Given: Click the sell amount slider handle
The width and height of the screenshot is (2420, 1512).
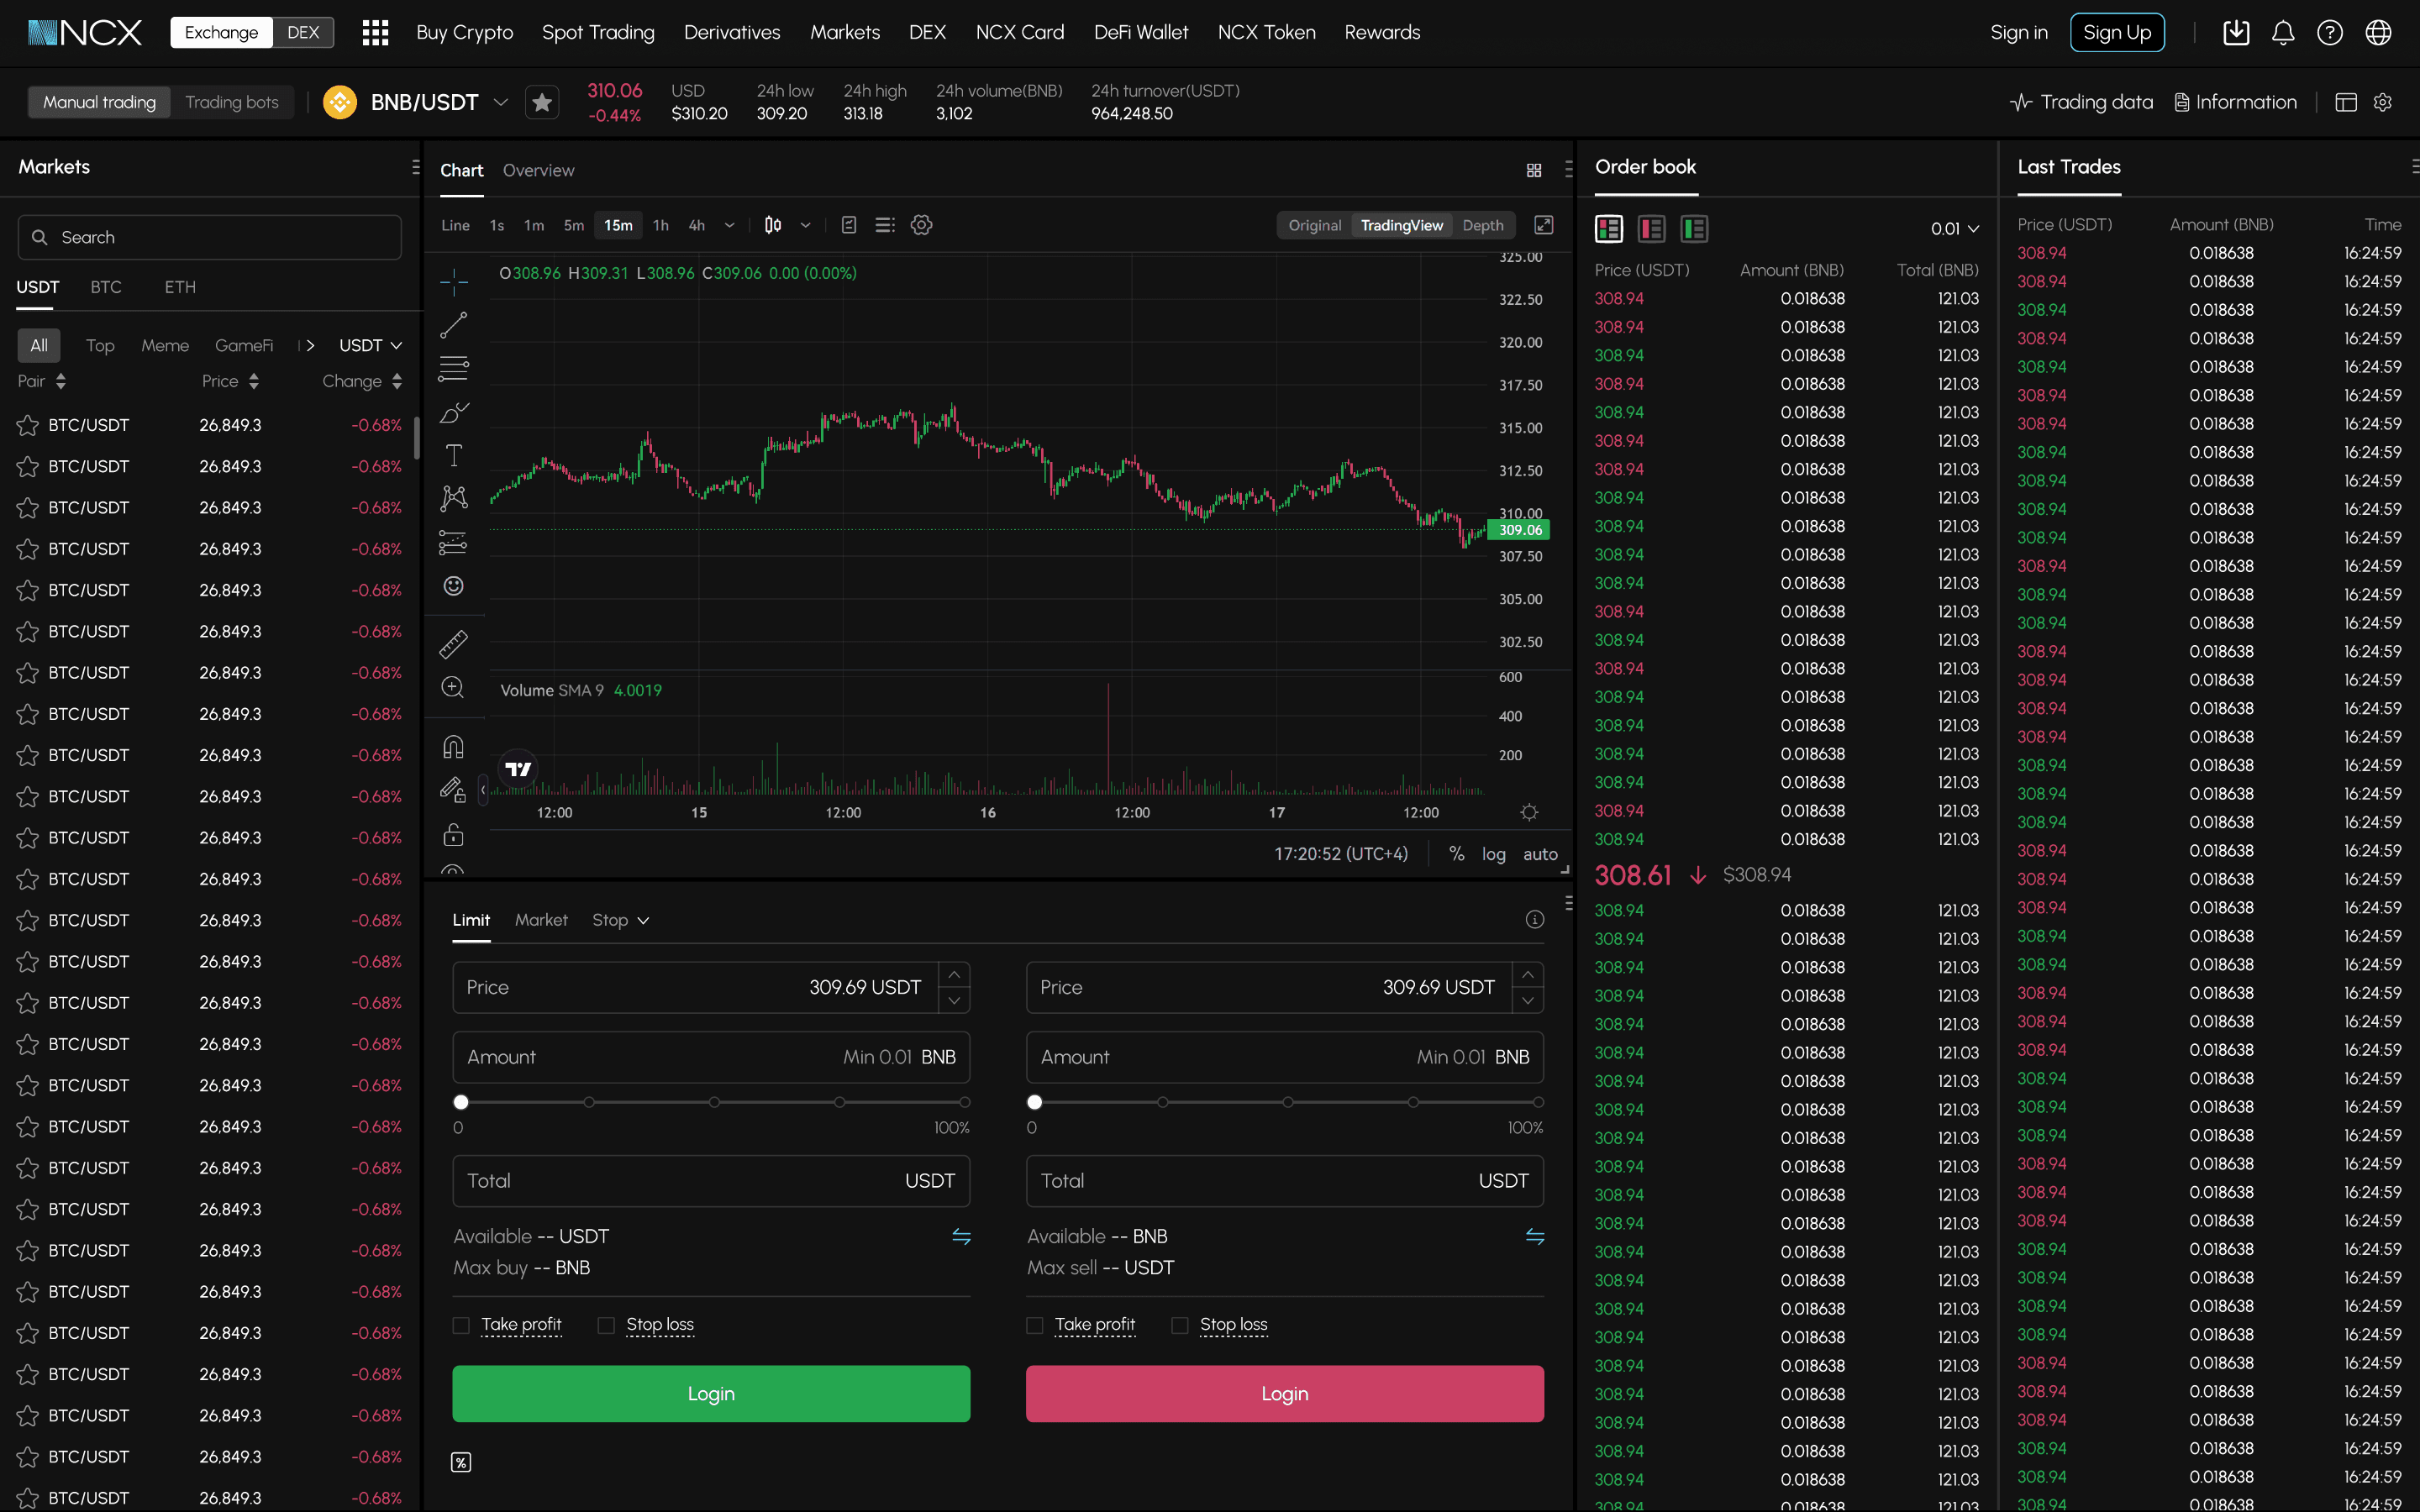Looking at the screenshot, I should pyautogui.click(x=1035, y=1102).
